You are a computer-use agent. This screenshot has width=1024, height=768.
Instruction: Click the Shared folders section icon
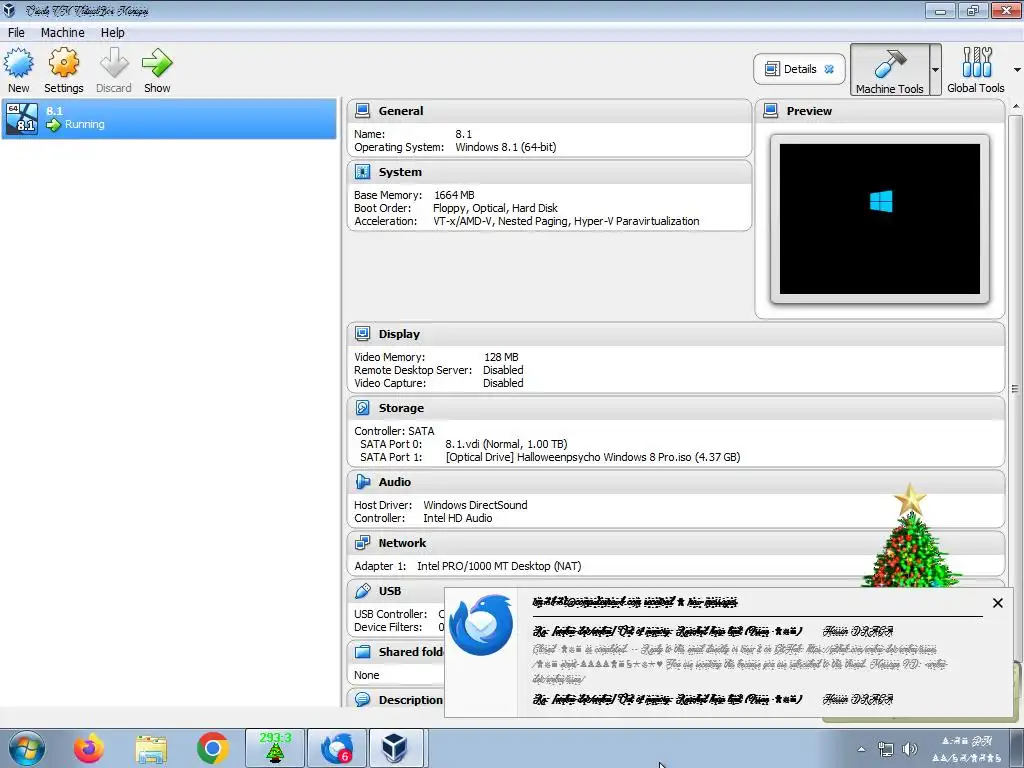point(362,651)
